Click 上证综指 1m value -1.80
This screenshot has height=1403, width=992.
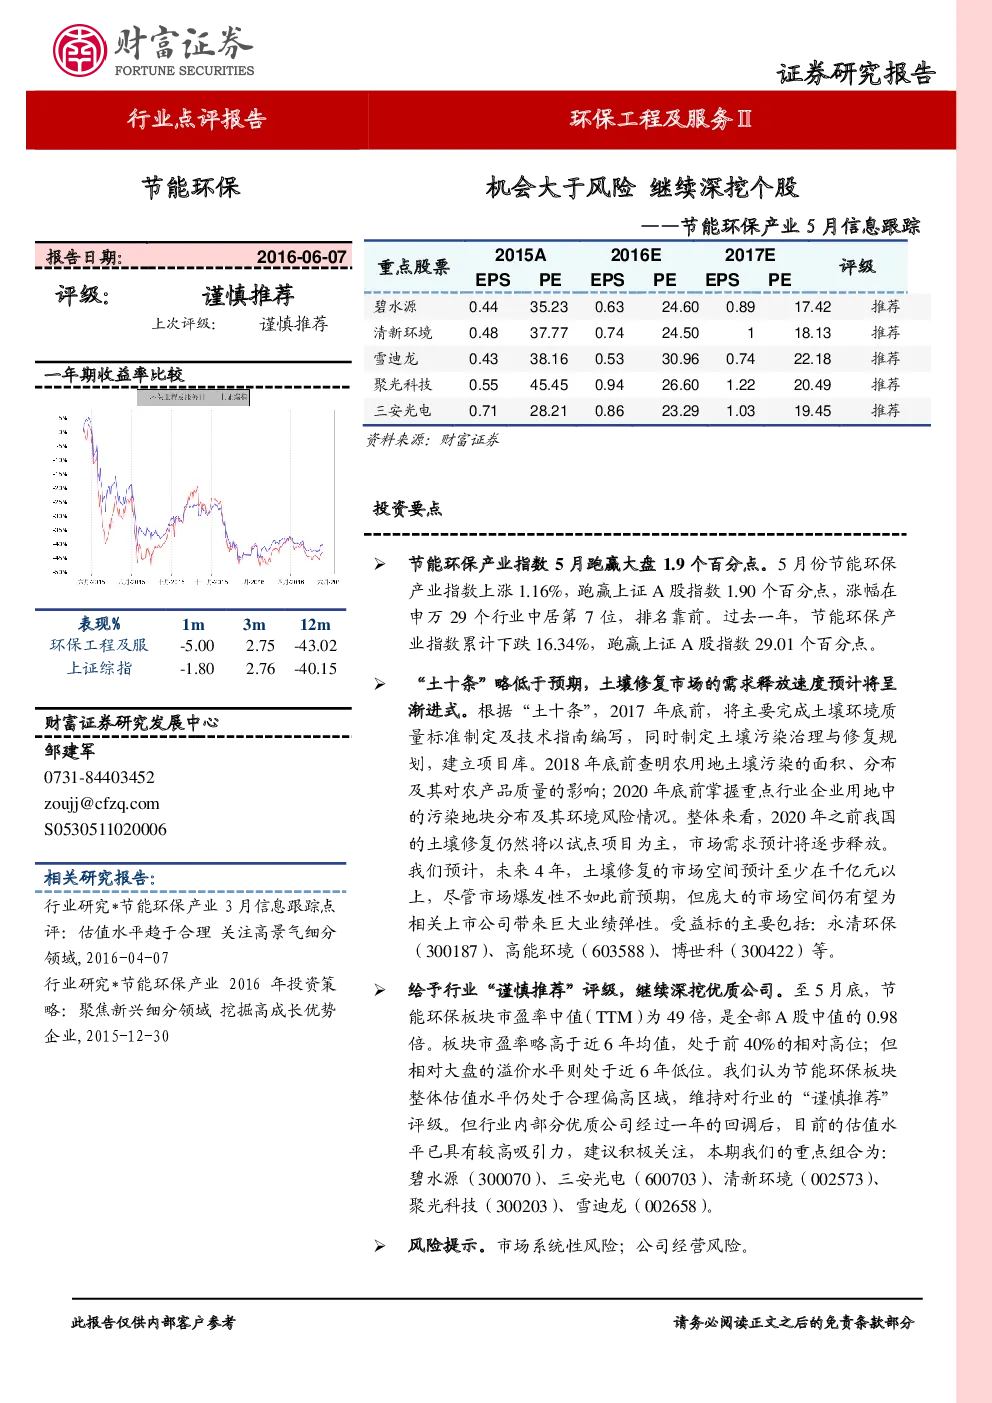(197, 669)
